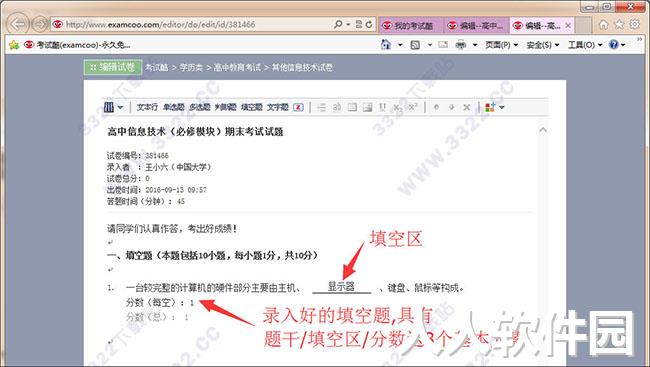Go forward using the browser Forward arrow
Screen dimensions: 650x367
[40, 24]
